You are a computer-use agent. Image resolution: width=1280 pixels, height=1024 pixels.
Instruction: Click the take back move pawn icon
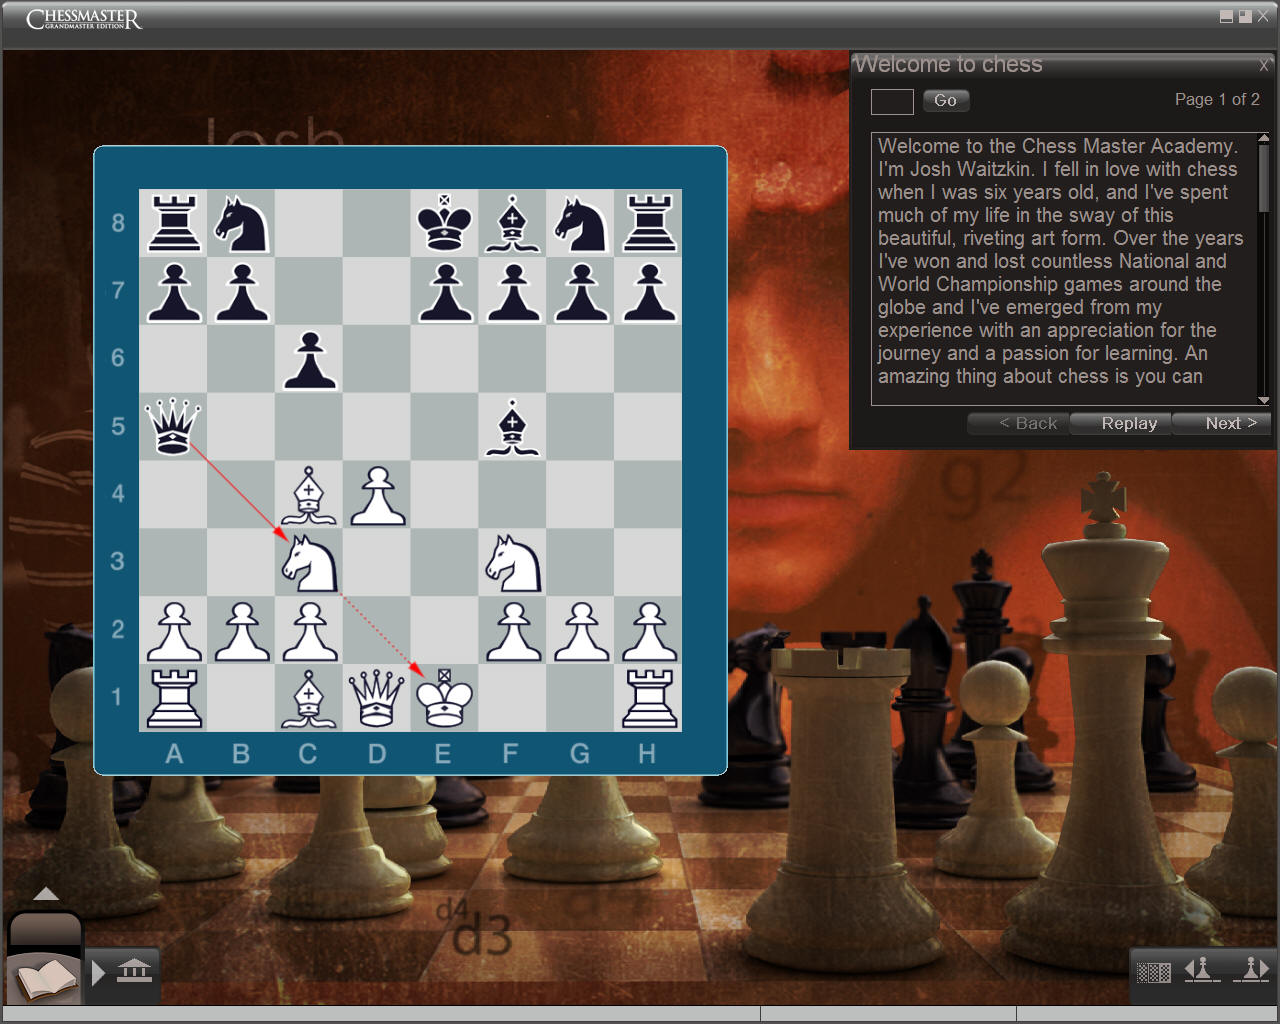click(x=1201, y=970)
